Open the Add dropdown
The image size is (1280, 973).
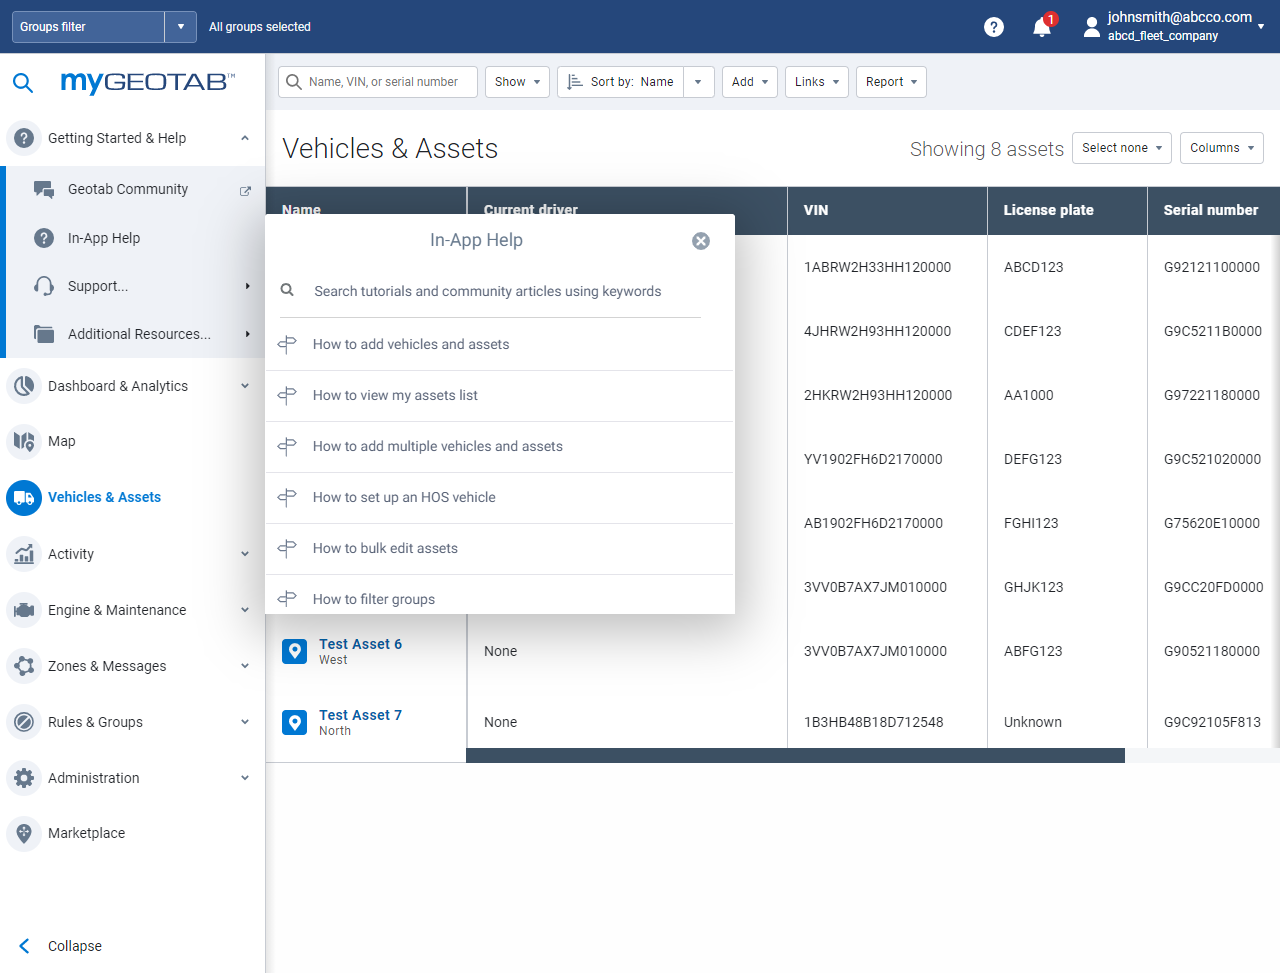pos(749,82)
